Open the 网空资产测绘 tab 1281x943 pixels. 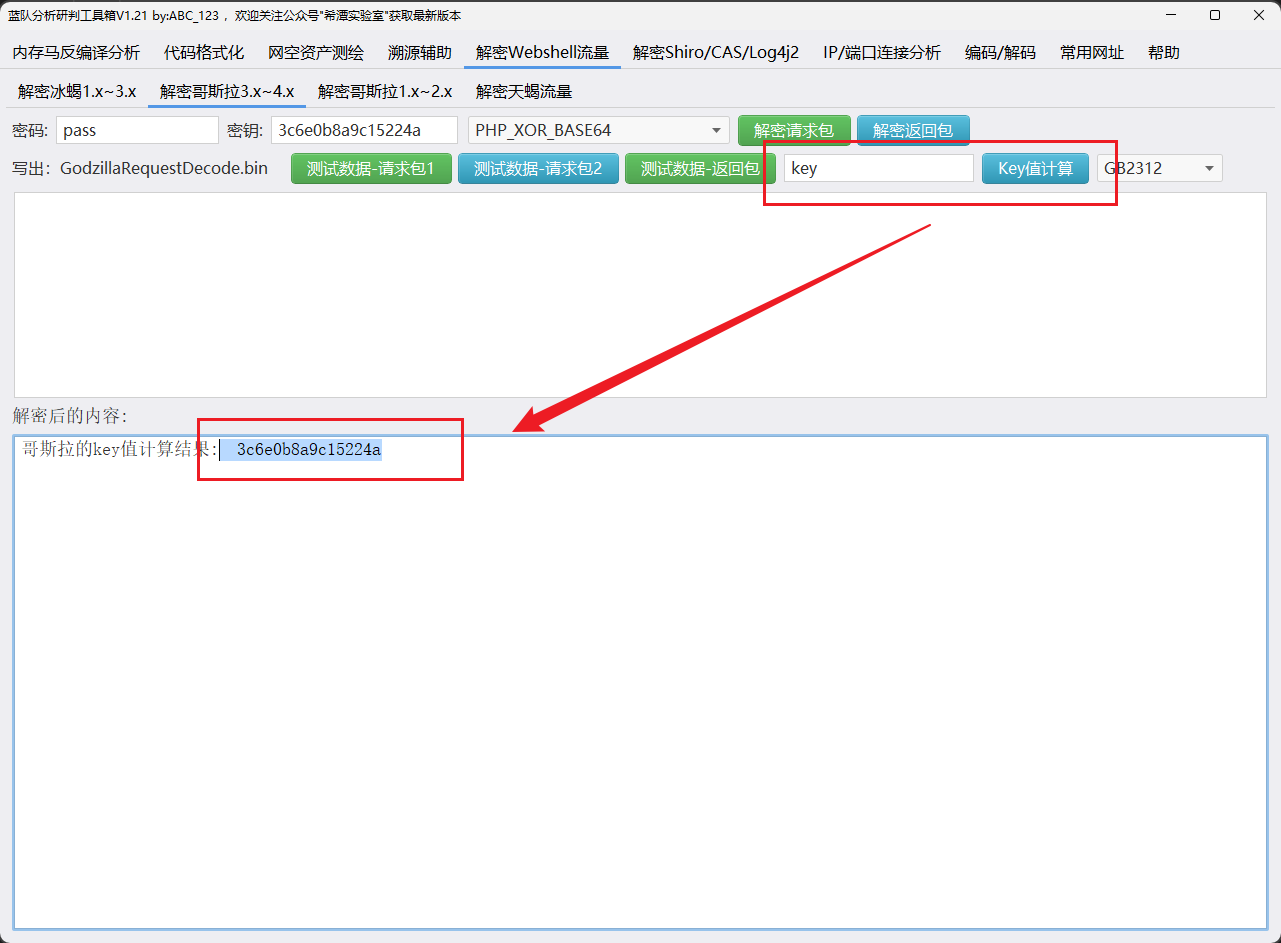click(x=316, y=53)
